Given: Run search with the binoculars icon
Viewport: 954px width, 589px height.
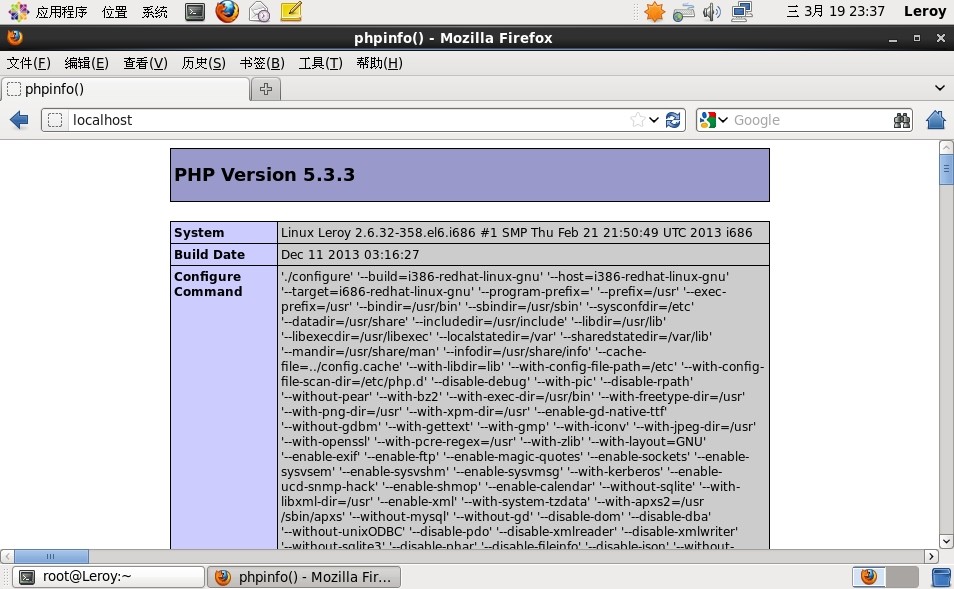Looking at the screenshot, I should pyautogui.click(x=902, y=120).
